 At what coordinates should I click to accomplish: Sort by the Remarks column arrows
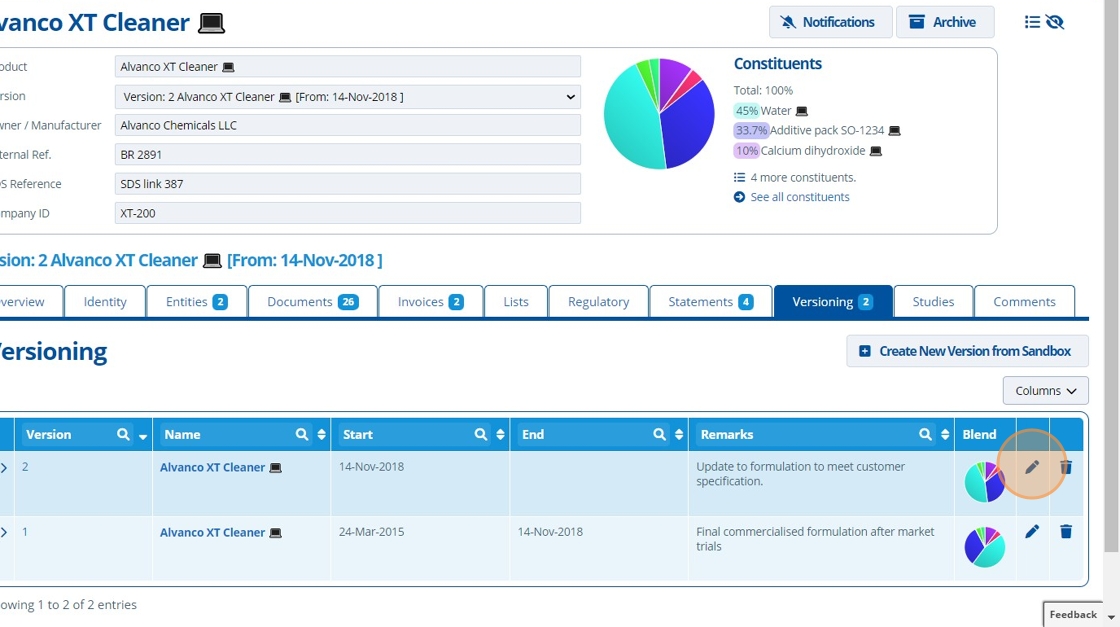945,434
